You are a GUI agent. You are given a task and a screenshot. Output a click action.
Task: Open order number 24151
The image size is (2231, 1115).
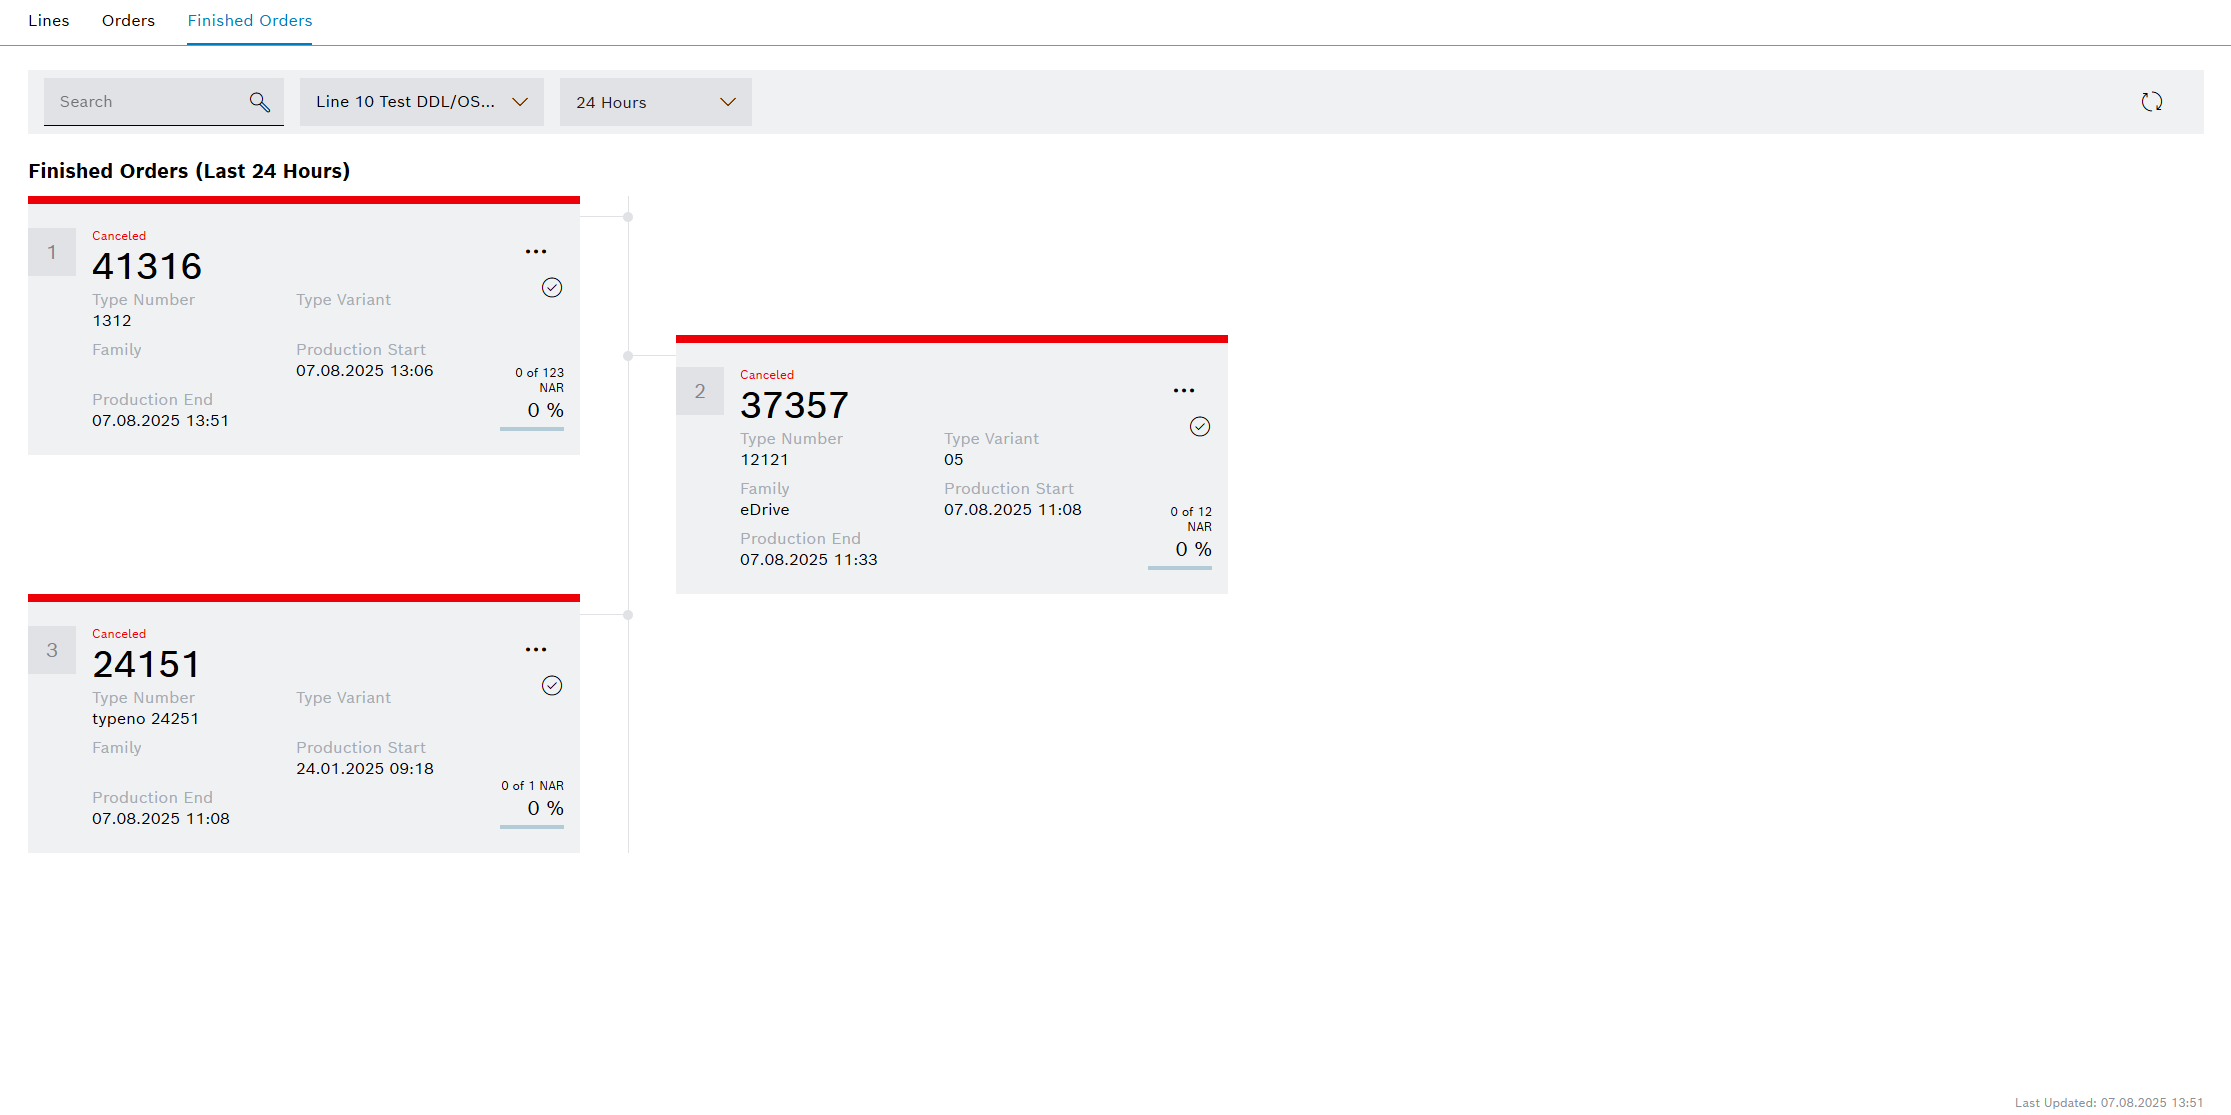(x=147, y=664)
